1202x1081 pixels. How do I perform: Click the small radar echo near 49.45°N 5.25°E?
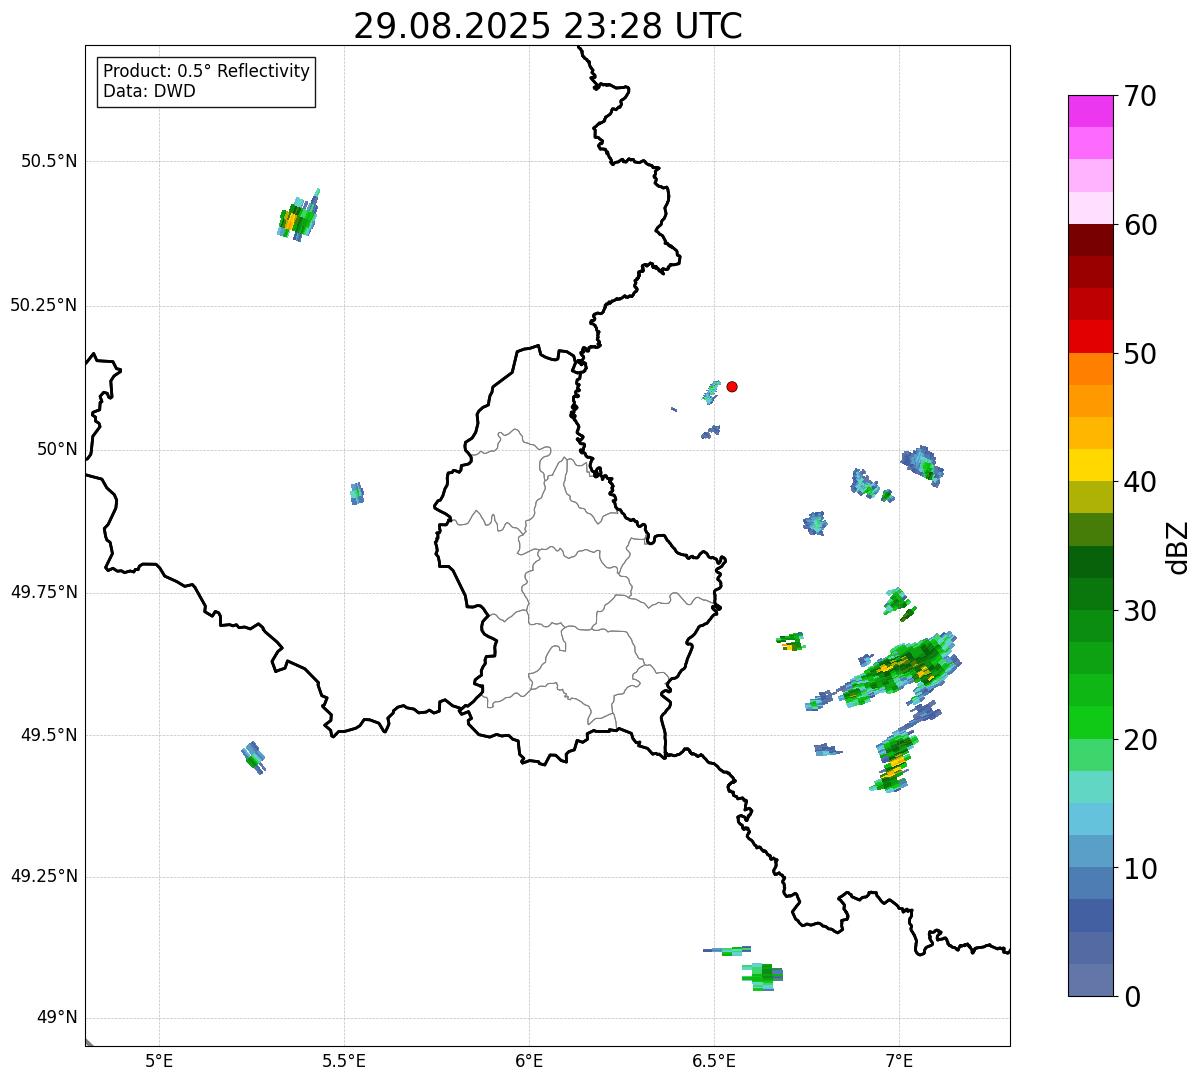pos(254,758)
